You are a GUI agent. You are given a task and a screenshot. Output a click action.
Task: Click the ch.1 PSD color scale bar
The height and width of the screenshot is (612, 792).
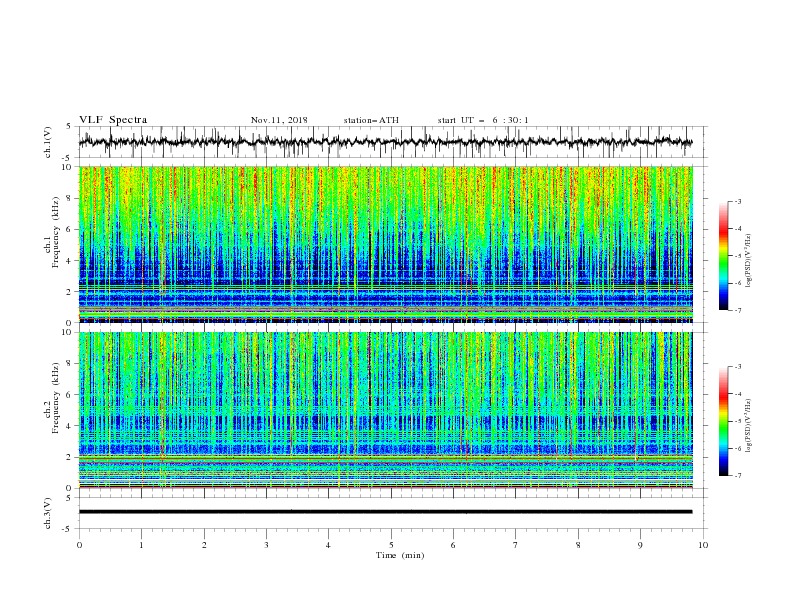[x=723, y=256]
